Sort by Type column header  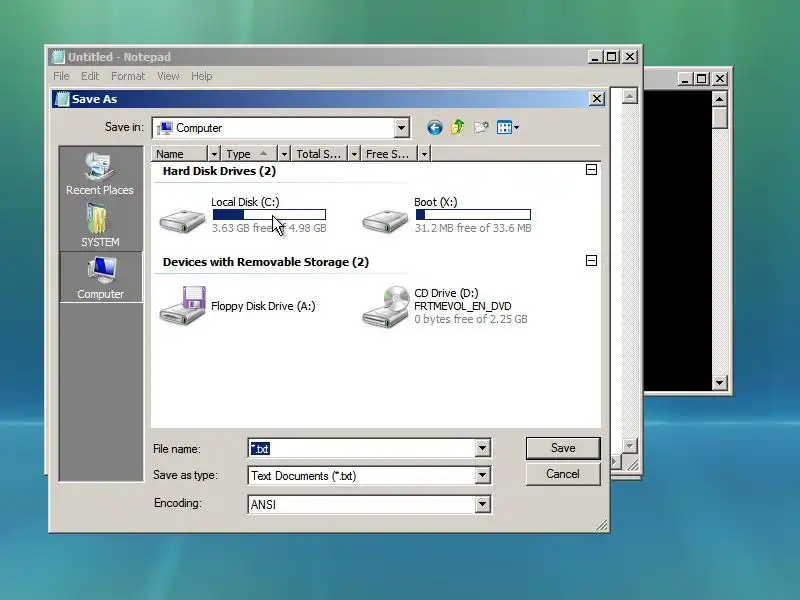250,154
